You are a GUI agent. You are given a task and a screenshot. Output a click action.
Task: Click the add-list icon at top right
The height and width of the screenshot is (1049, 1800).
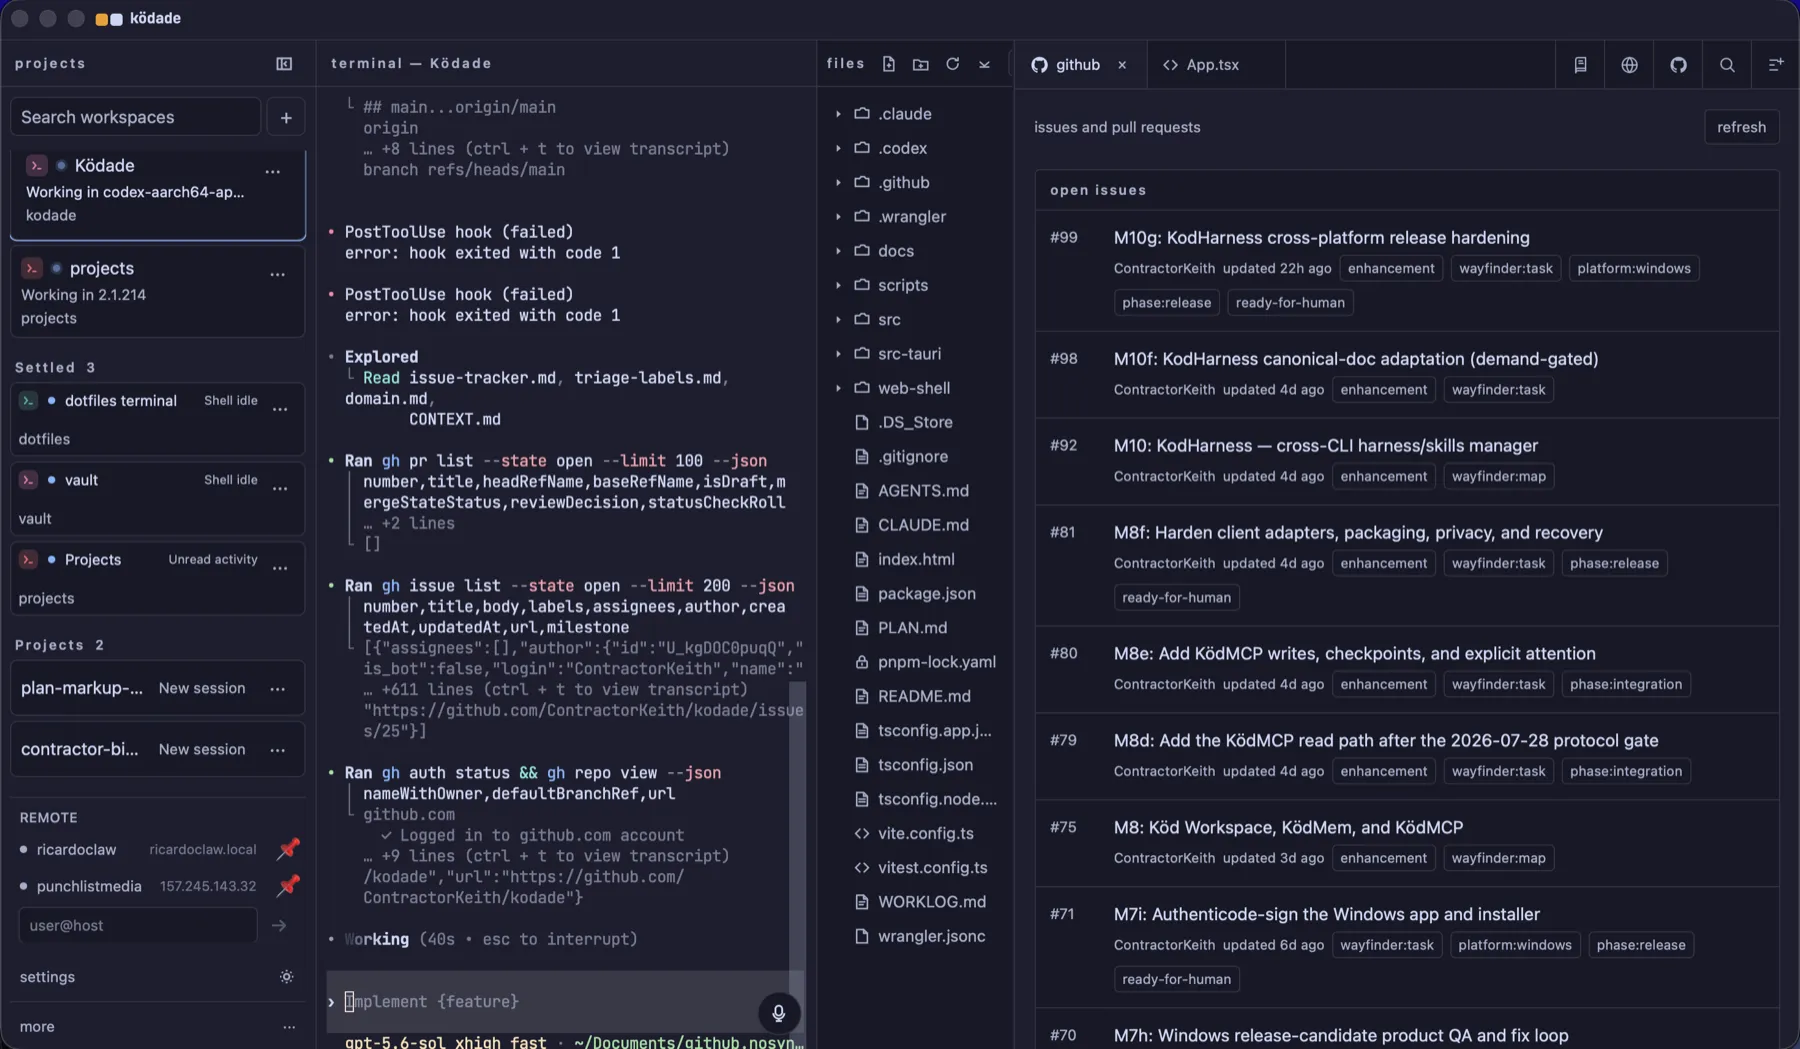click(1776, 65)
